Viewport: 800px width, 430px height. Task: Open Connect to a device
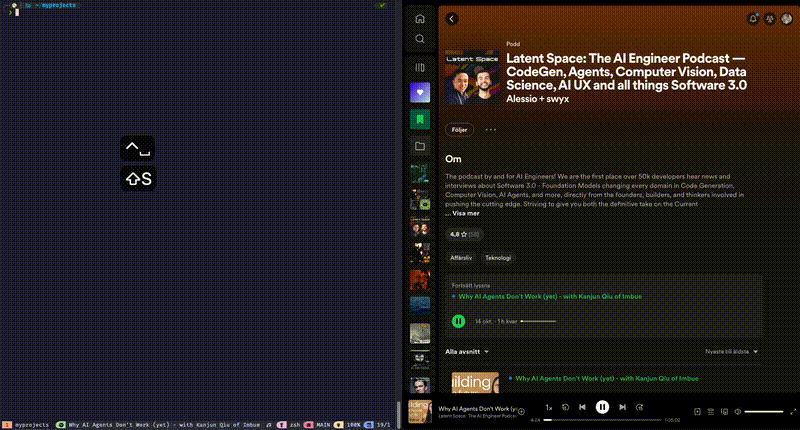point(724,412)
